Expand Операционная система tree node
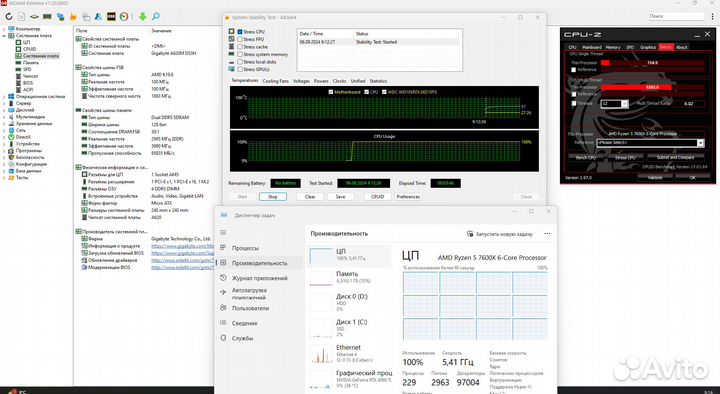 click(5, 97)
